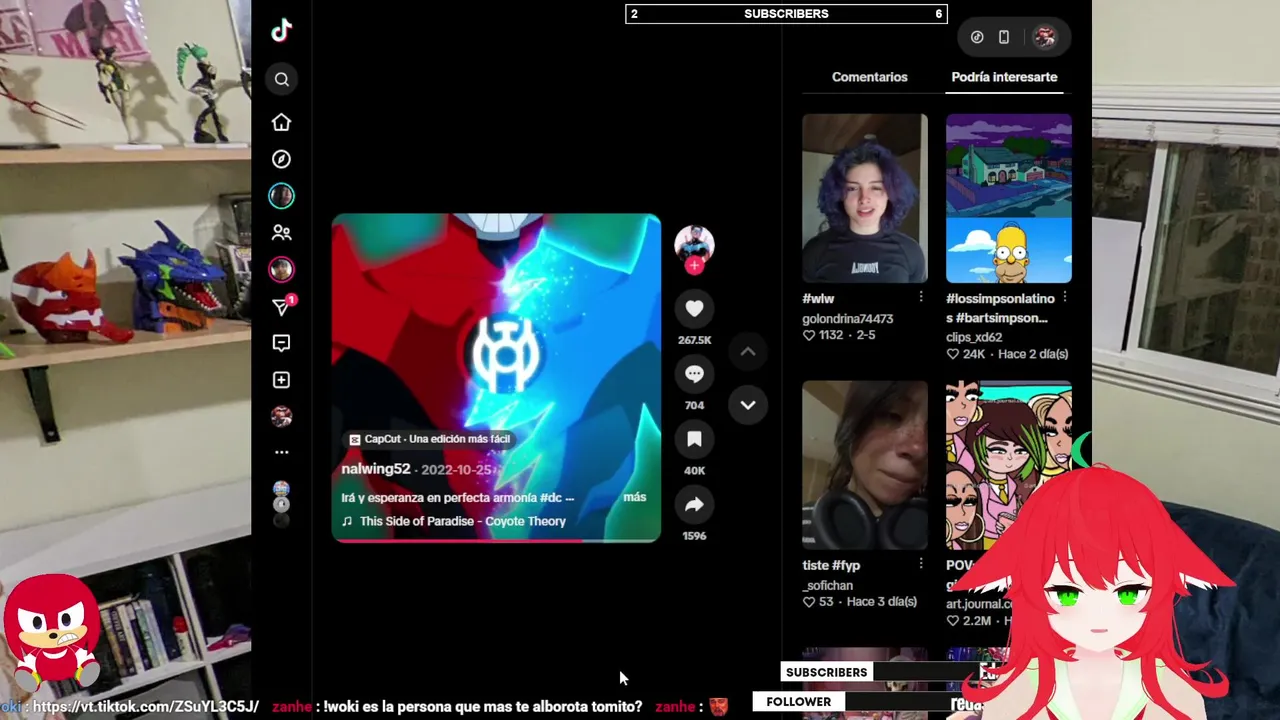Share the video with the arrow icon
This screenshot has width=1280, height=720.
[x=694, y=505]
